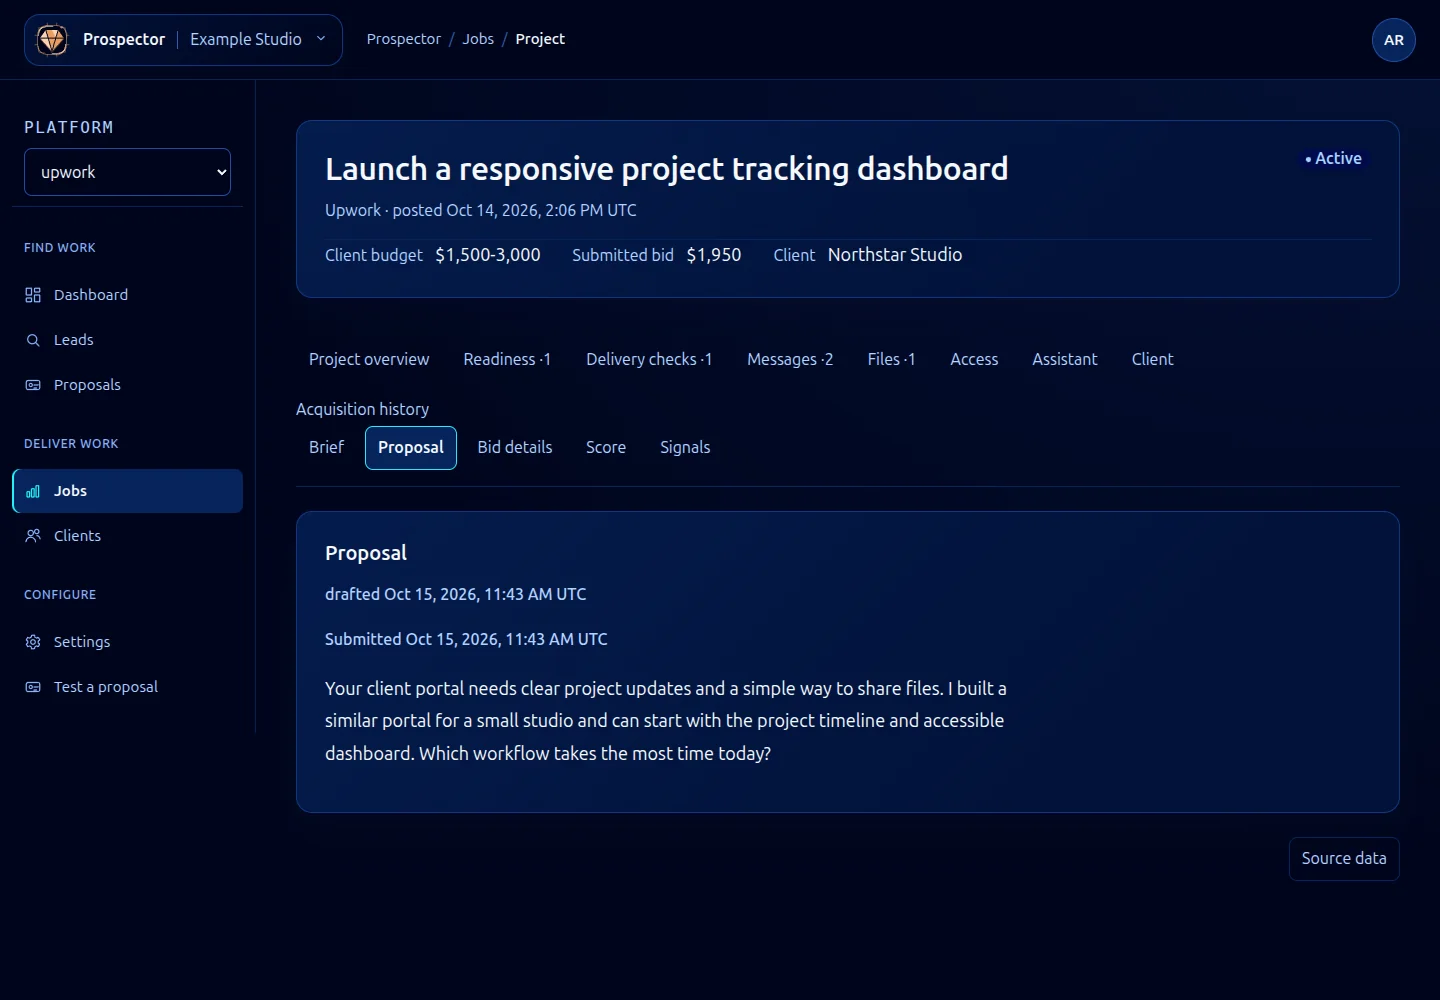The image size is (1440, 1000).
Task: Click the Source data button
Action: 1344,859
